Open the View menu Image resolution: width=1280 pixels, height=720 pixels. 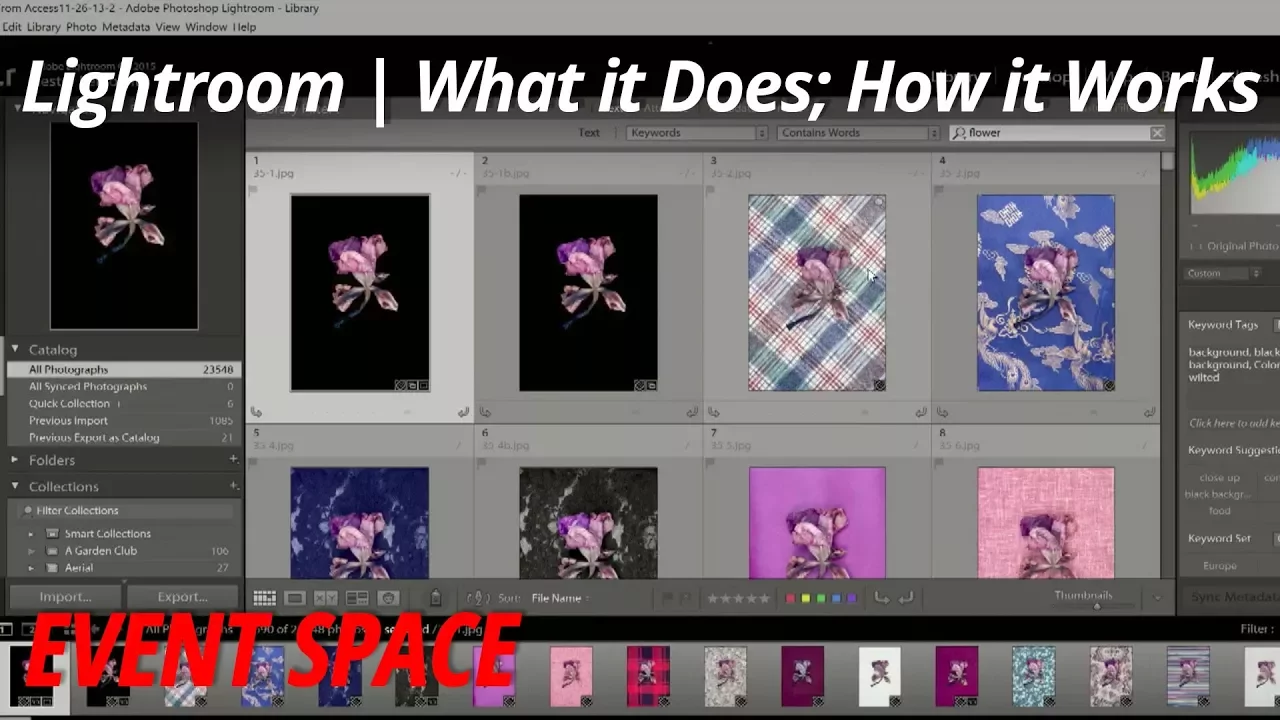pos(168,27)
